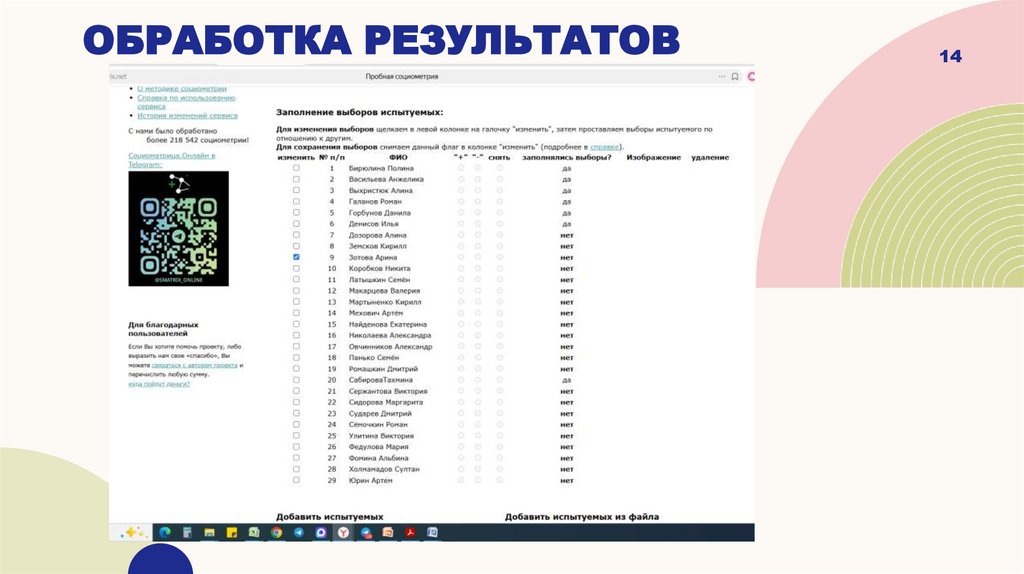Open the browser three-dots page menu
Screen dimensions: 1024x574
click(x=722, y=76)
